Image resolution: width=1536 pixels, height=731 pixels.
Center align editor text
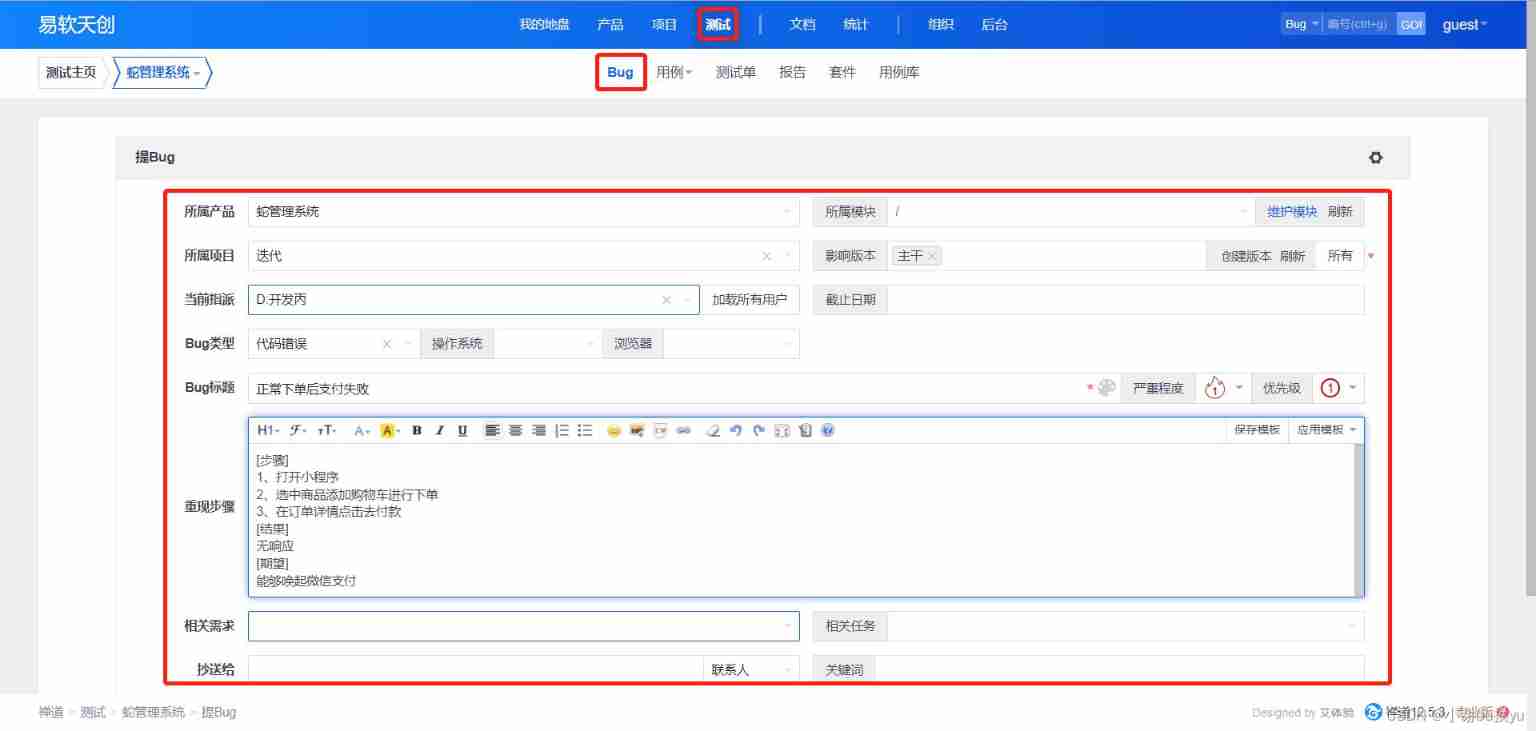point(515,430)
